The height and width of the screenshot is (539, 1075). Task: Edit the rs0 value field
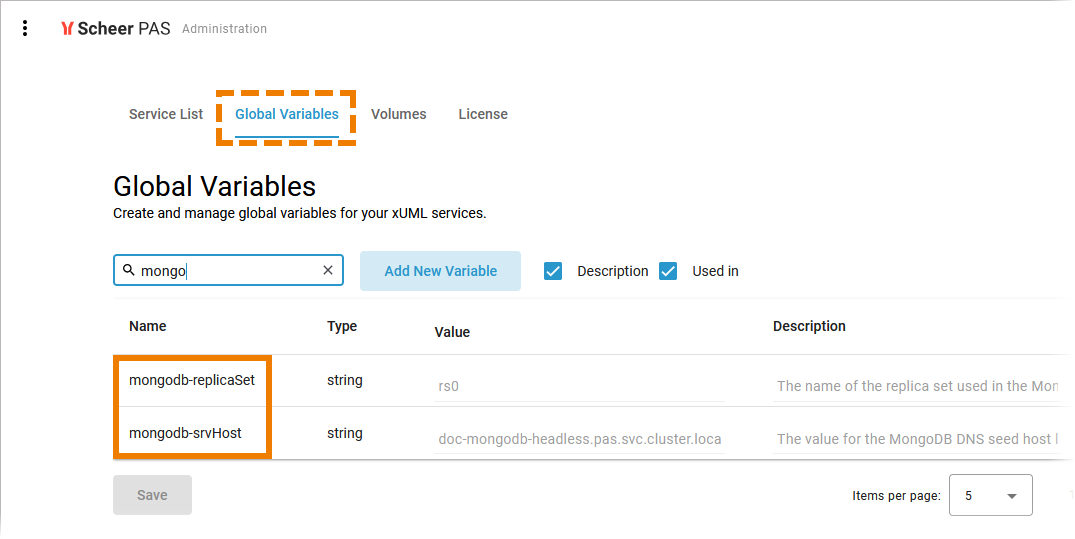click(579, 386)
